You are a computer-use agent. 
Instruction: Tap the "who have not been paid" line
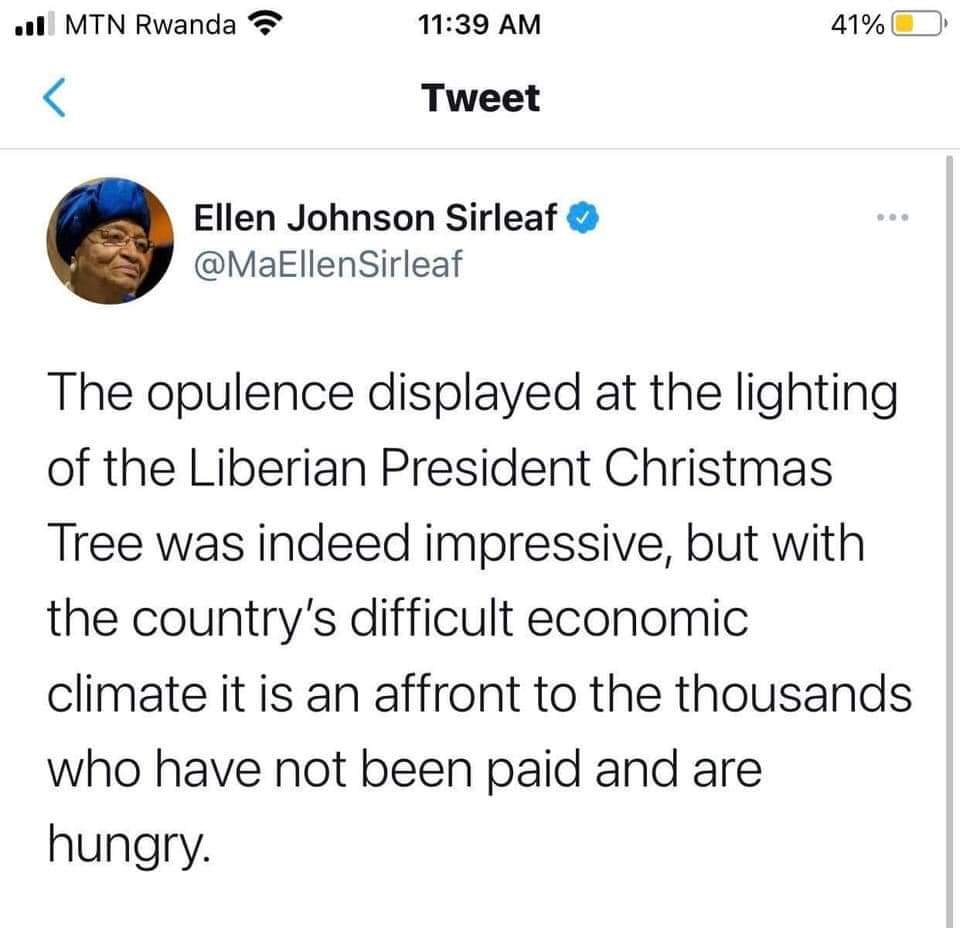405,769
